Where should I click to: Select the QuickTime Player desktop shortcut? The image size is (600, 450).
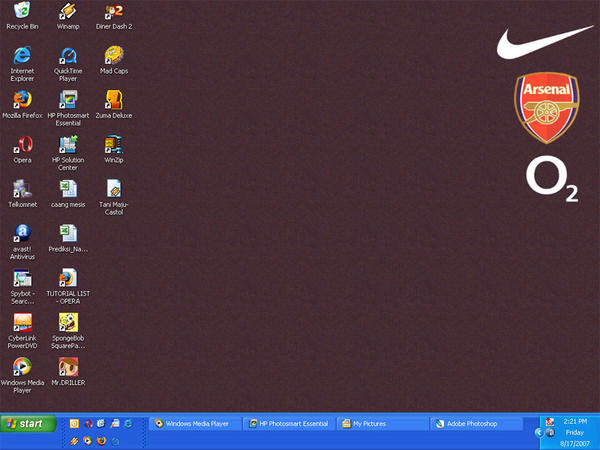(x=68, y=64)
